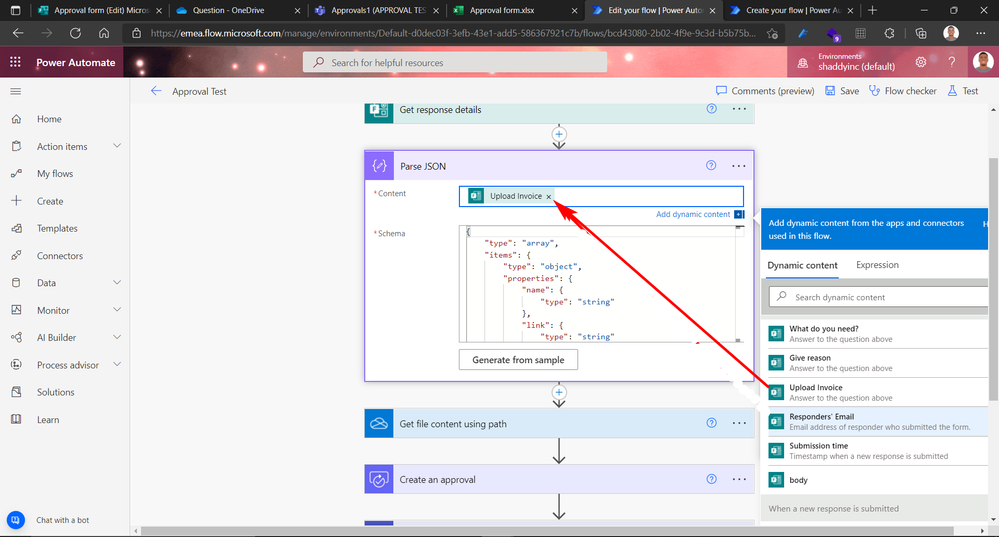
Task: Open help for Parse JSON action
Action: pos(711,166)
